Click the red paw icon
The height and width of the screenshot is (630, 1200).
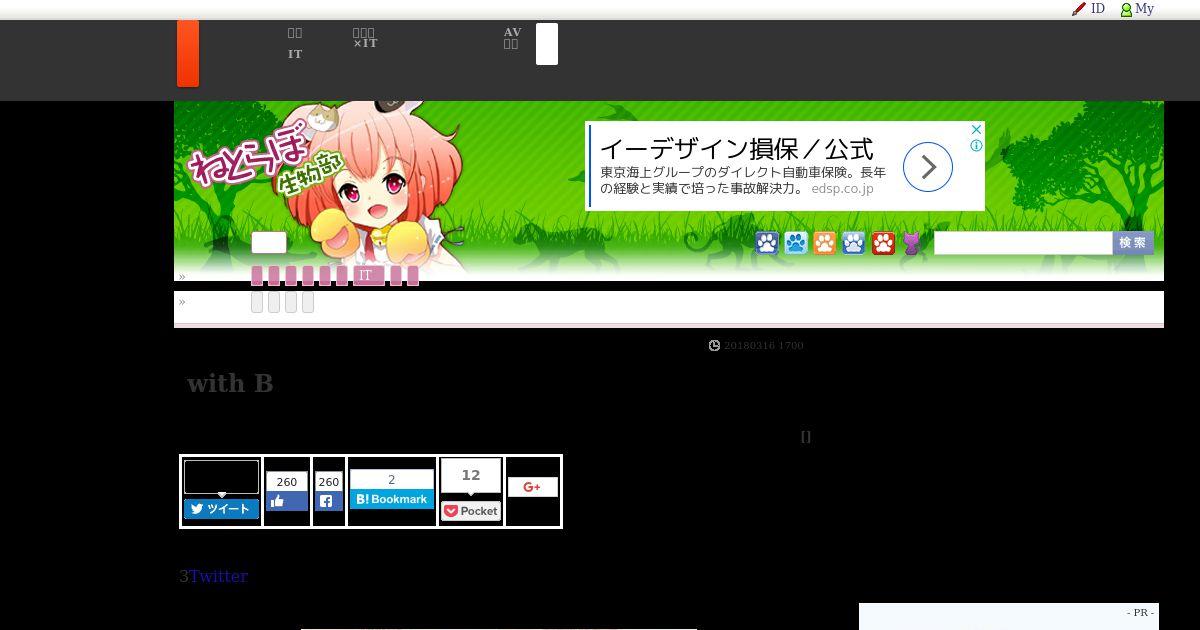click(x=883, y=243)
